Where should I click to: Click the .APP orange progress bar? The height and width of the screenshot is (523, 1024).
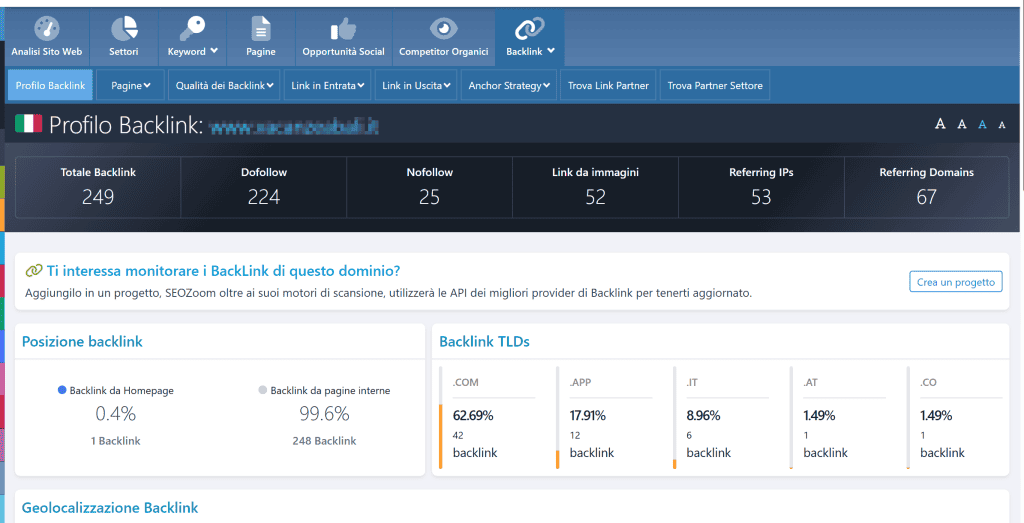pos(558,459)
